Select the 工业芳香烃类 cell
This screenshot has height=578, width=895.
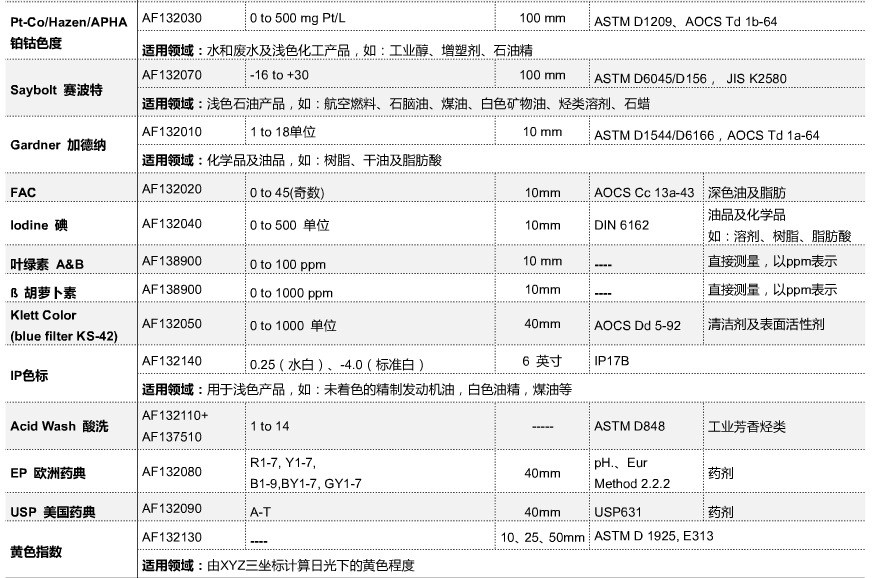[747, 427]
